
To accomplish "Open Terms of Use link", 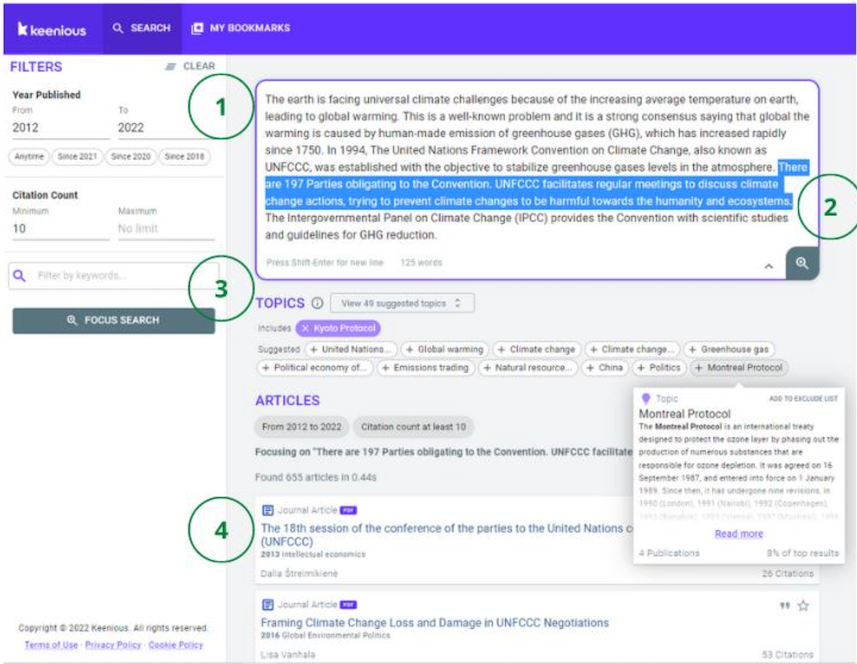I will coord(51,645).
